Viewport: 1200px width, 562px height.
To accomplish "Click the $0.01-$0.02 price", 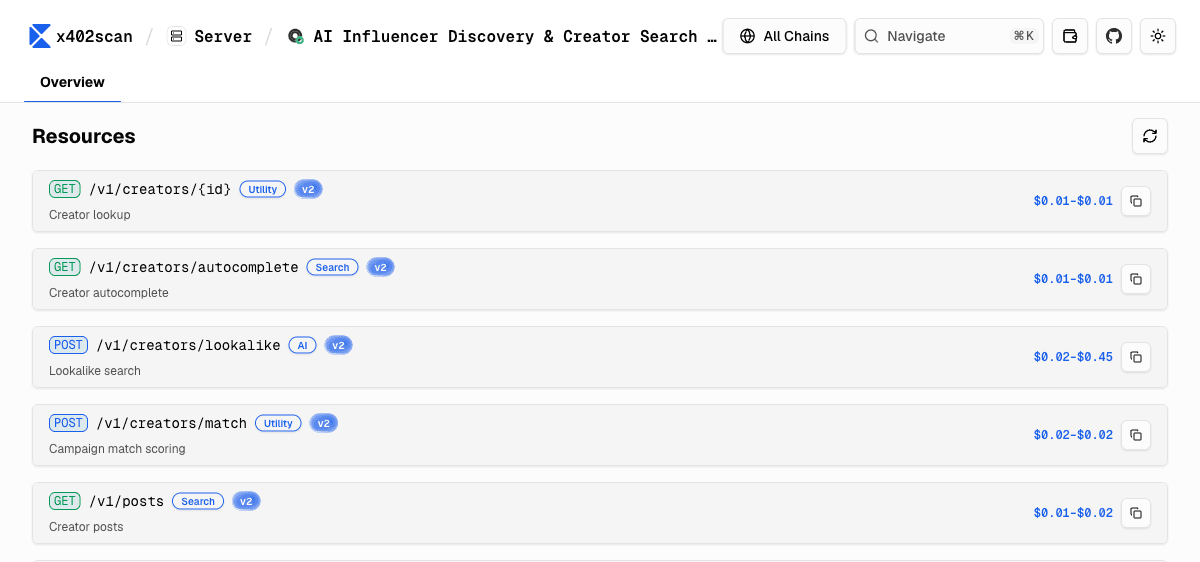I will click(x=1073, y=513).
